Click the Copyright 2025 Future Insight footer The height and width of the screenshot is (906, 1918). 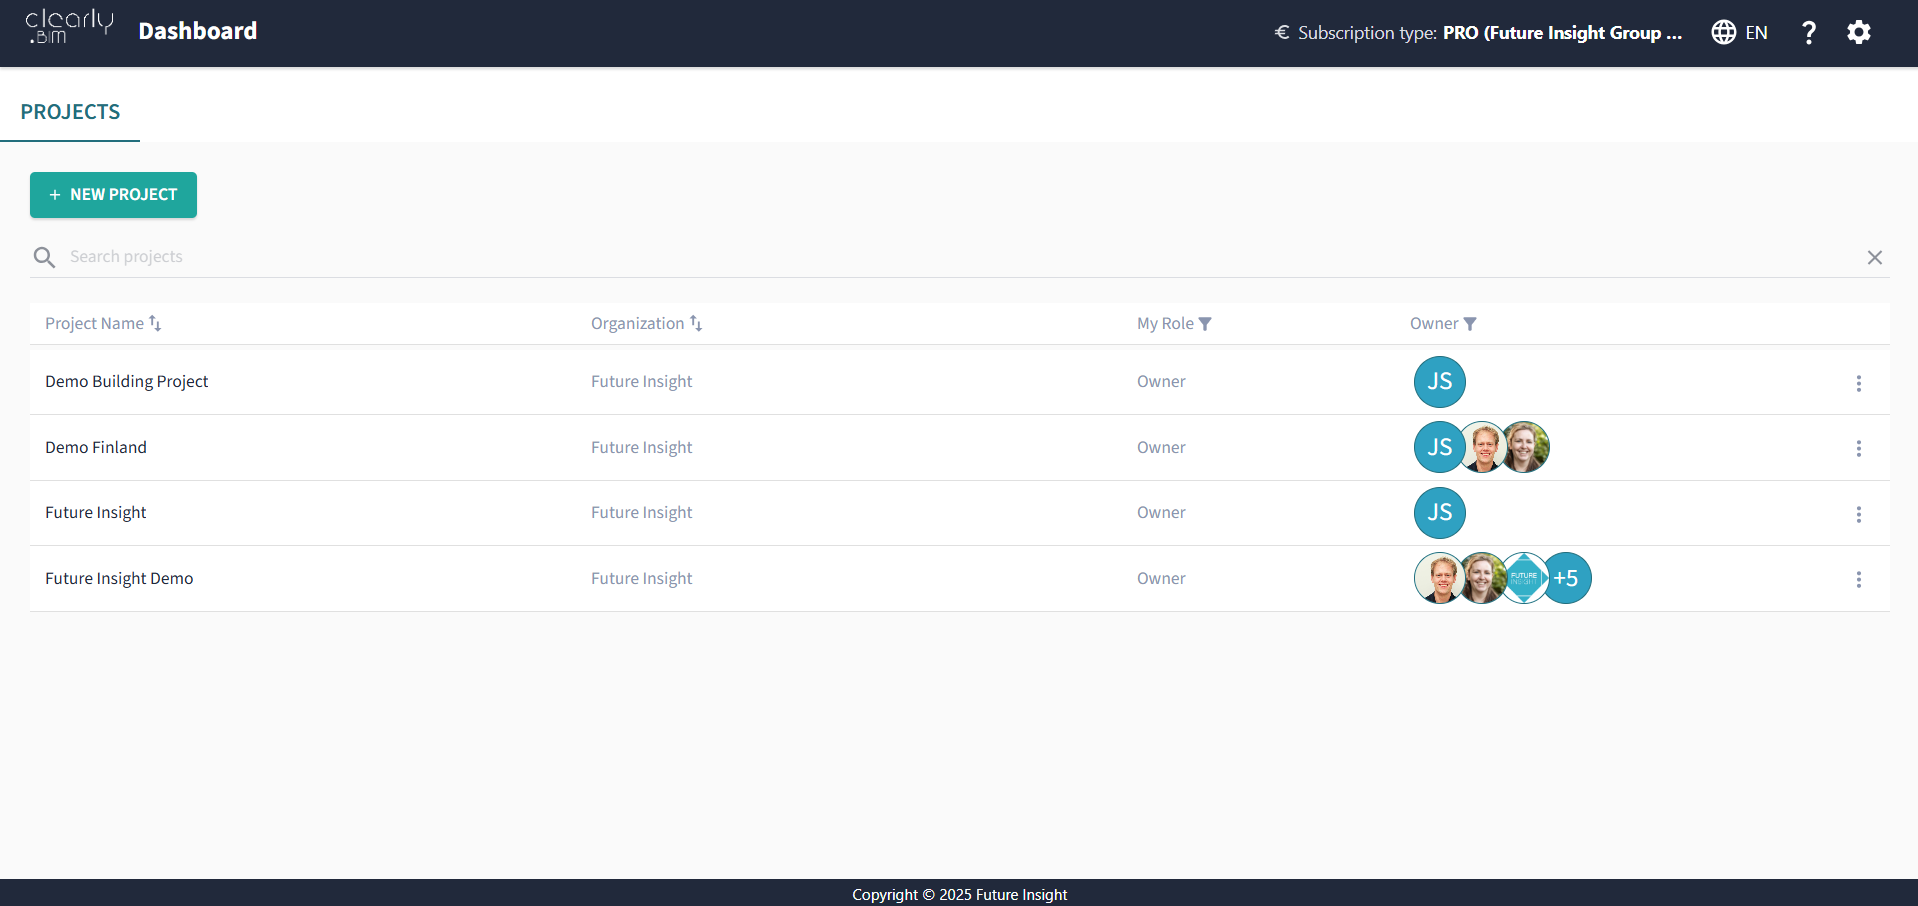pos(959,894)
